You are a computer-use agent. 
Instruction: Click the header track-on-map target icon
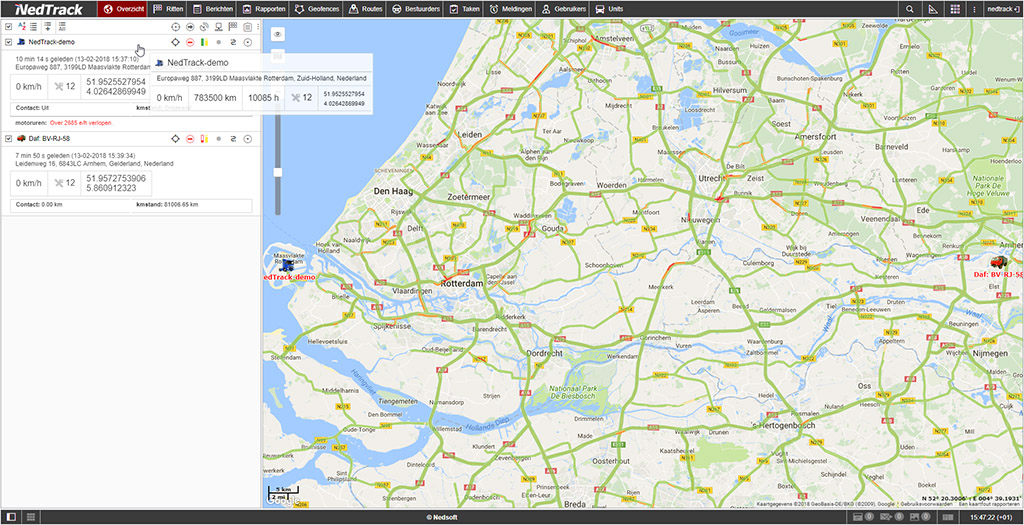175,27
